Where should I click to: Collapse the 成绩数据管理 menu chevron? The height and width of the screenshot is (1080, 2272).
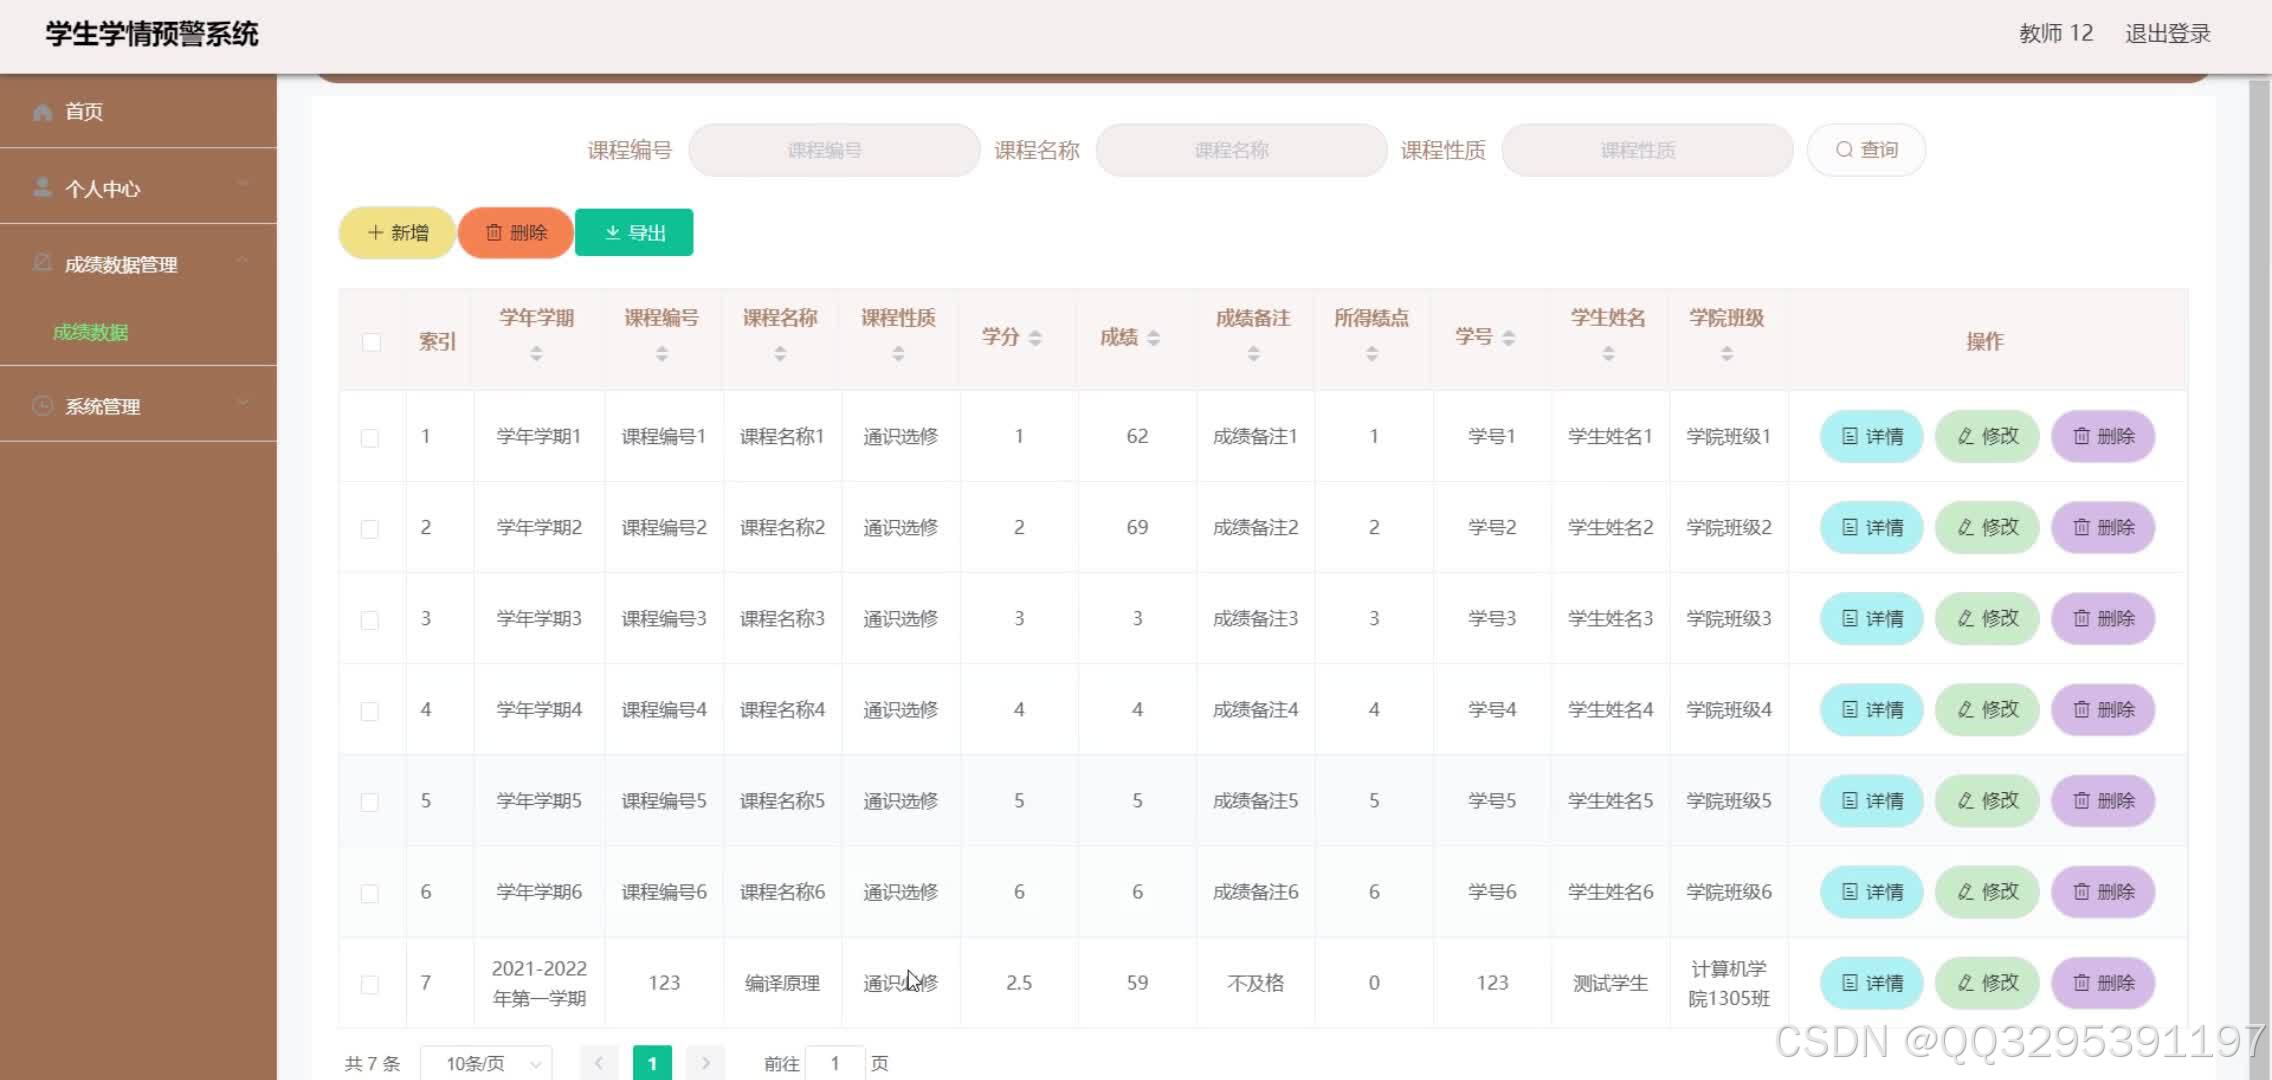[x=242, y=261]
